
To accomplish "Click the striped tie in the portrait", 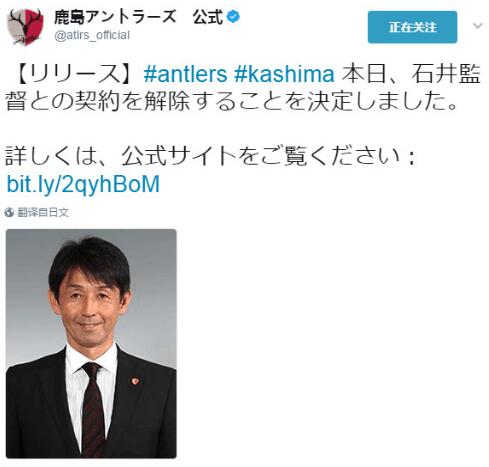I will [93, 408].
